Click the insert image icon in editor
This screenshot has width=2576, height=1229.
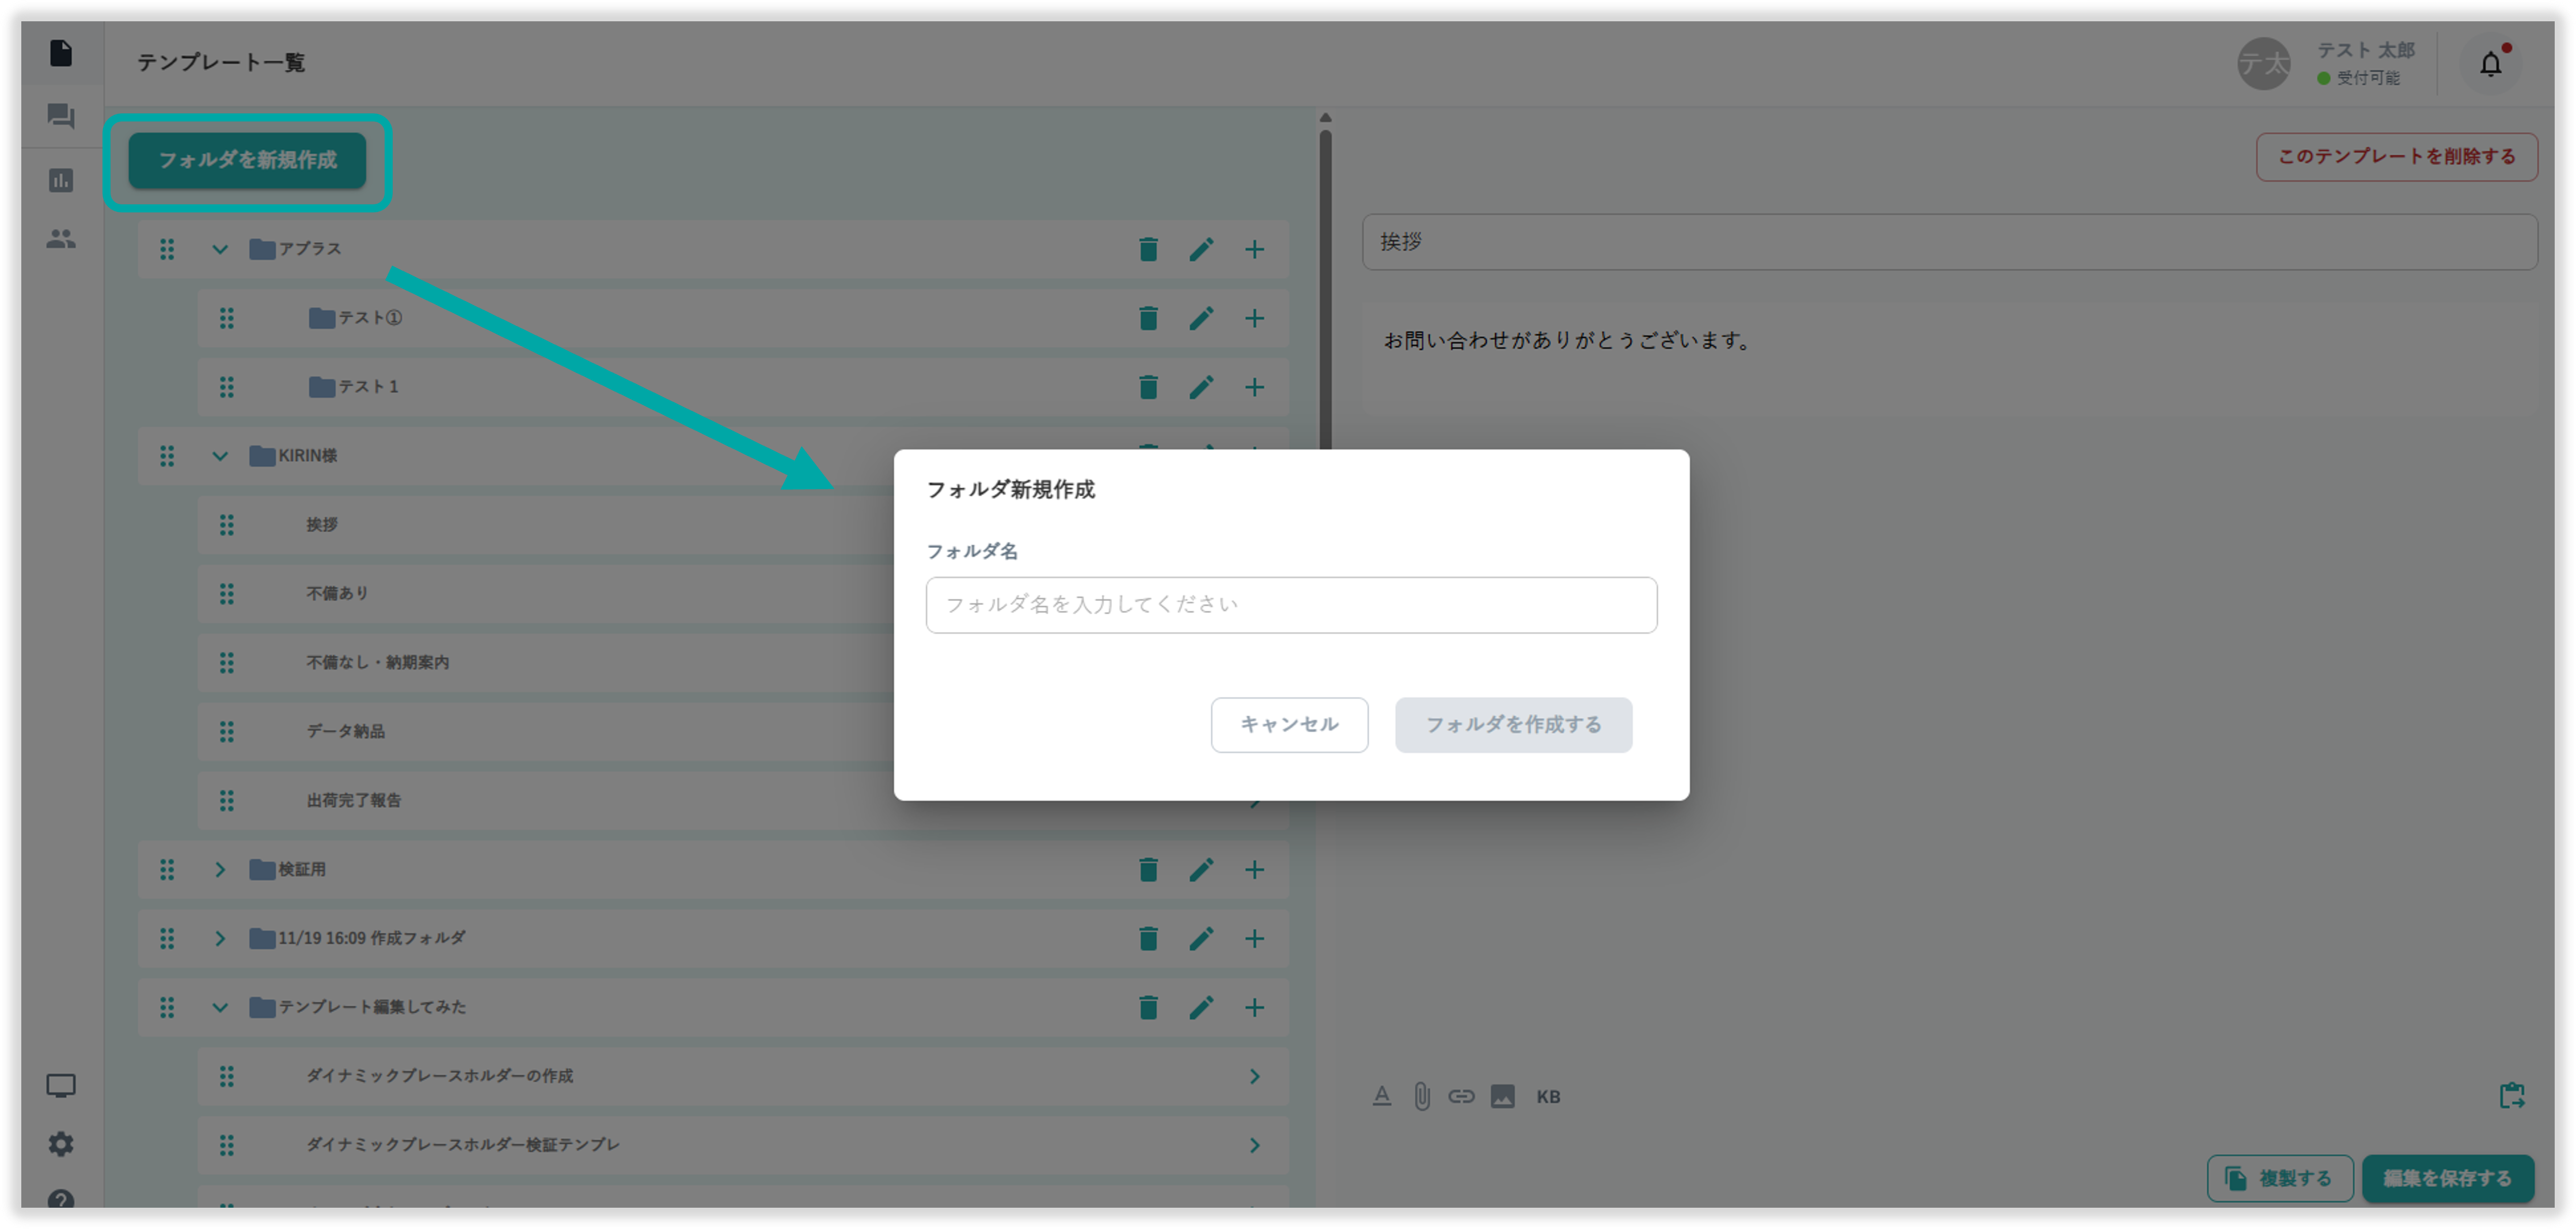click(1502, 1097)
